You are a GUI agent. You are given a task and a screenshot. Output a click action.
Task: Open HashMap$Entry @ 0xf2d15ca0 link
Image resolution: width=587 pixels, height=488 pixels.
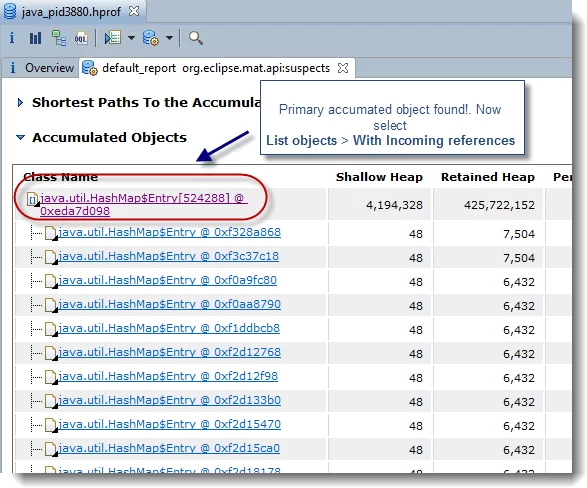pyautogui.click(x=169, y=448)
